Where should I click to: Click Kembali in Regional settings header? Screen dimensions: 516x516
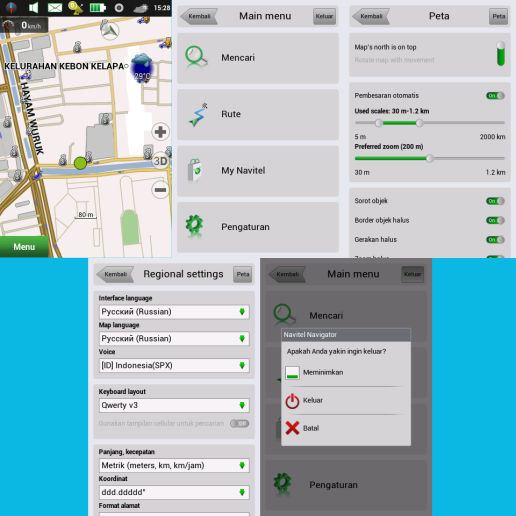115,274
